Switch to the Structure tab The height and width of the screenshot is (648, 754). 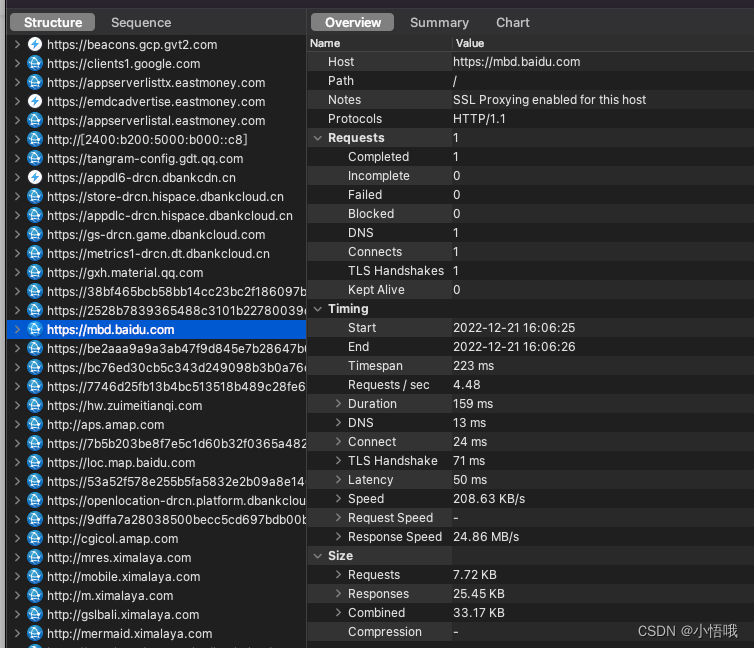52,23
